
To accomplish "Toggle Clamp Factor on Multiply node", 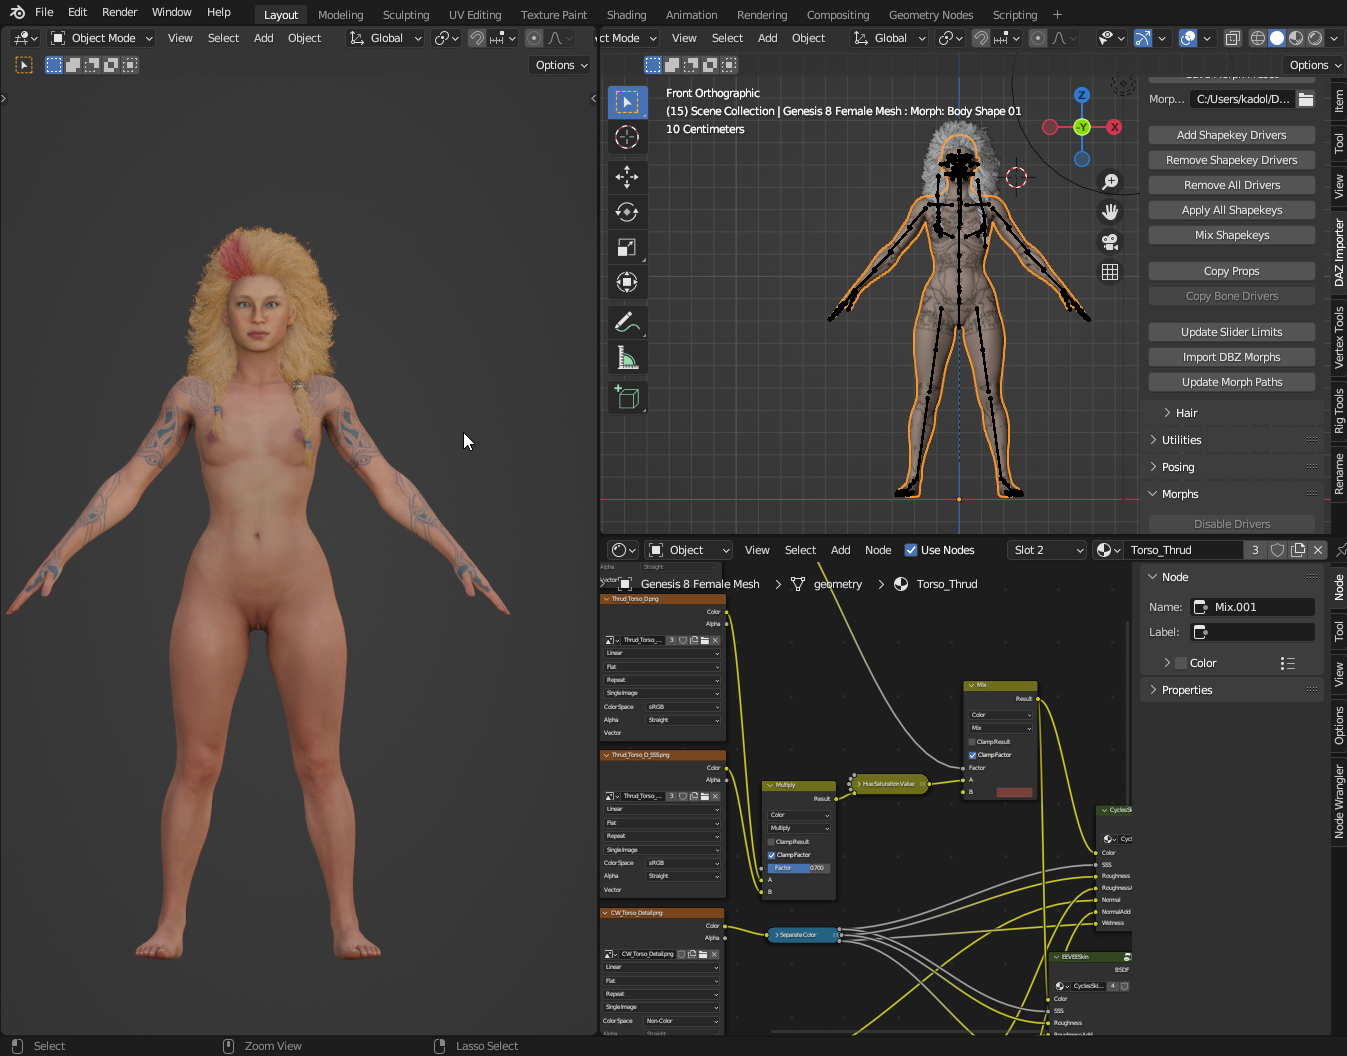I will click(771, 855).
